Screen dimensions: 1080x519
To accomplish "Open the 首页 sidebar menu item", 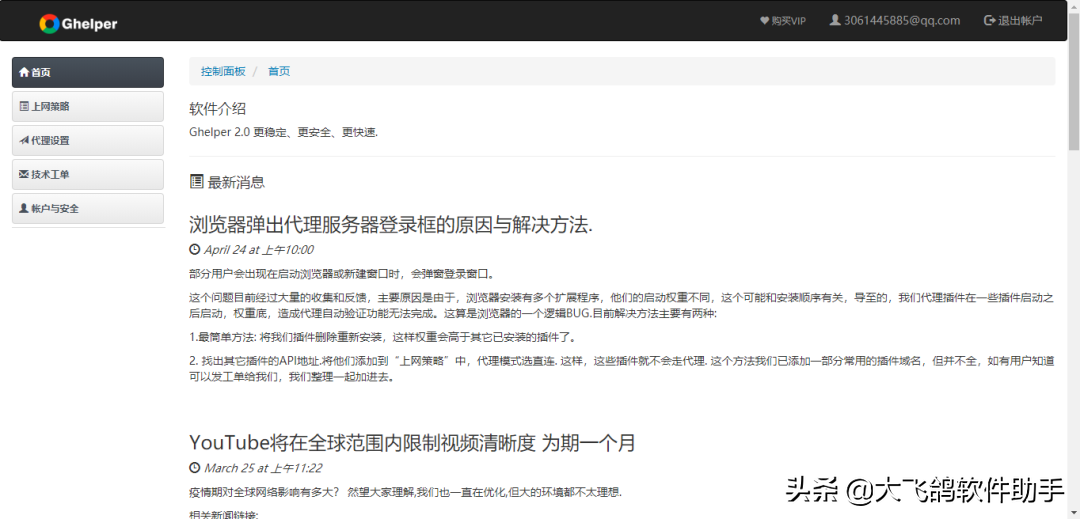I will click(x=87, y=72).
